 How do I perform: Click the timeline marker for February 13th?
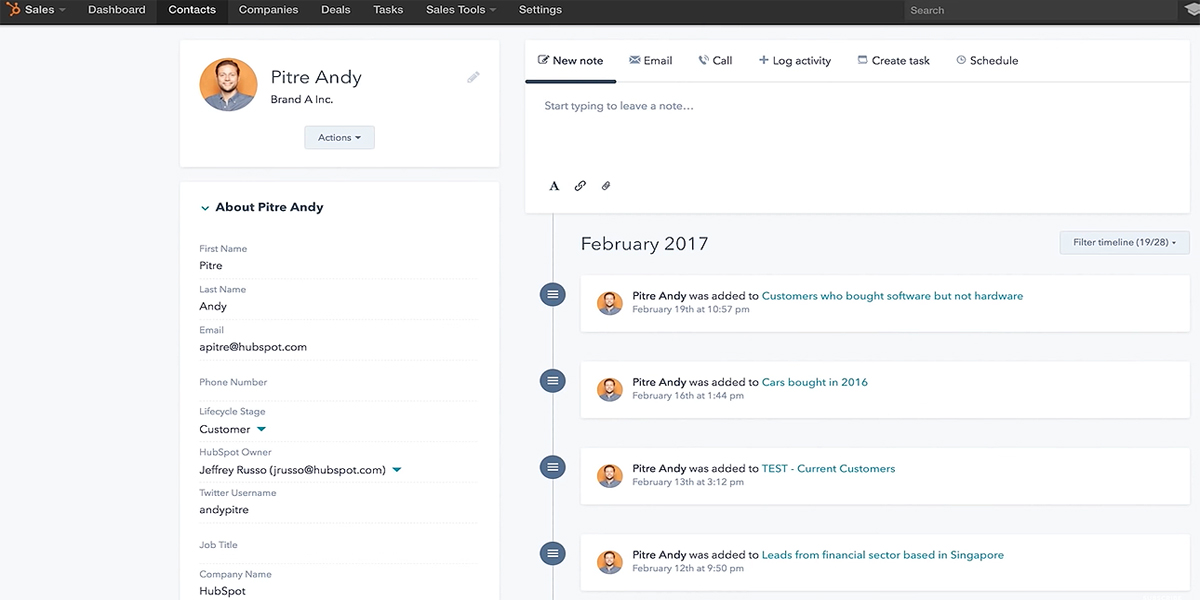click(x=552, y=467)
